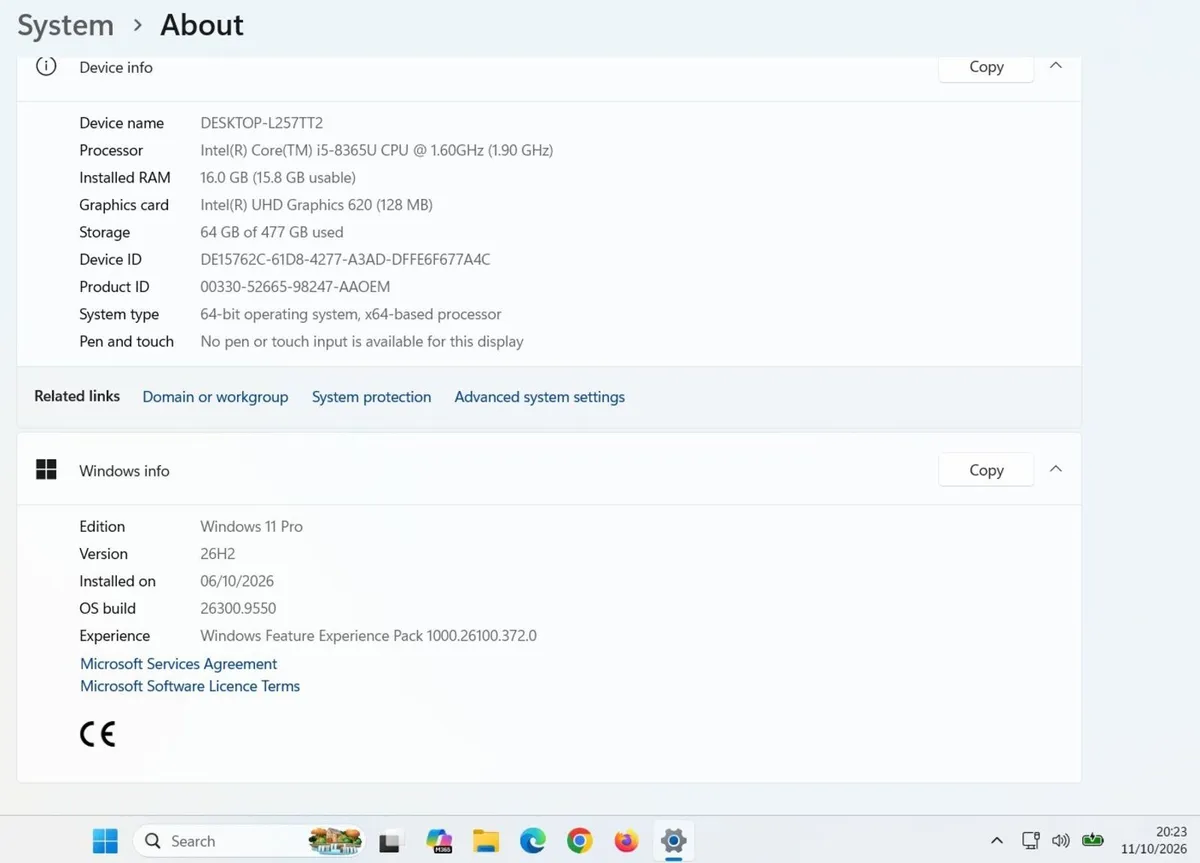
Task: Open the Windows Start menu
Action: (x=105, y=841)
